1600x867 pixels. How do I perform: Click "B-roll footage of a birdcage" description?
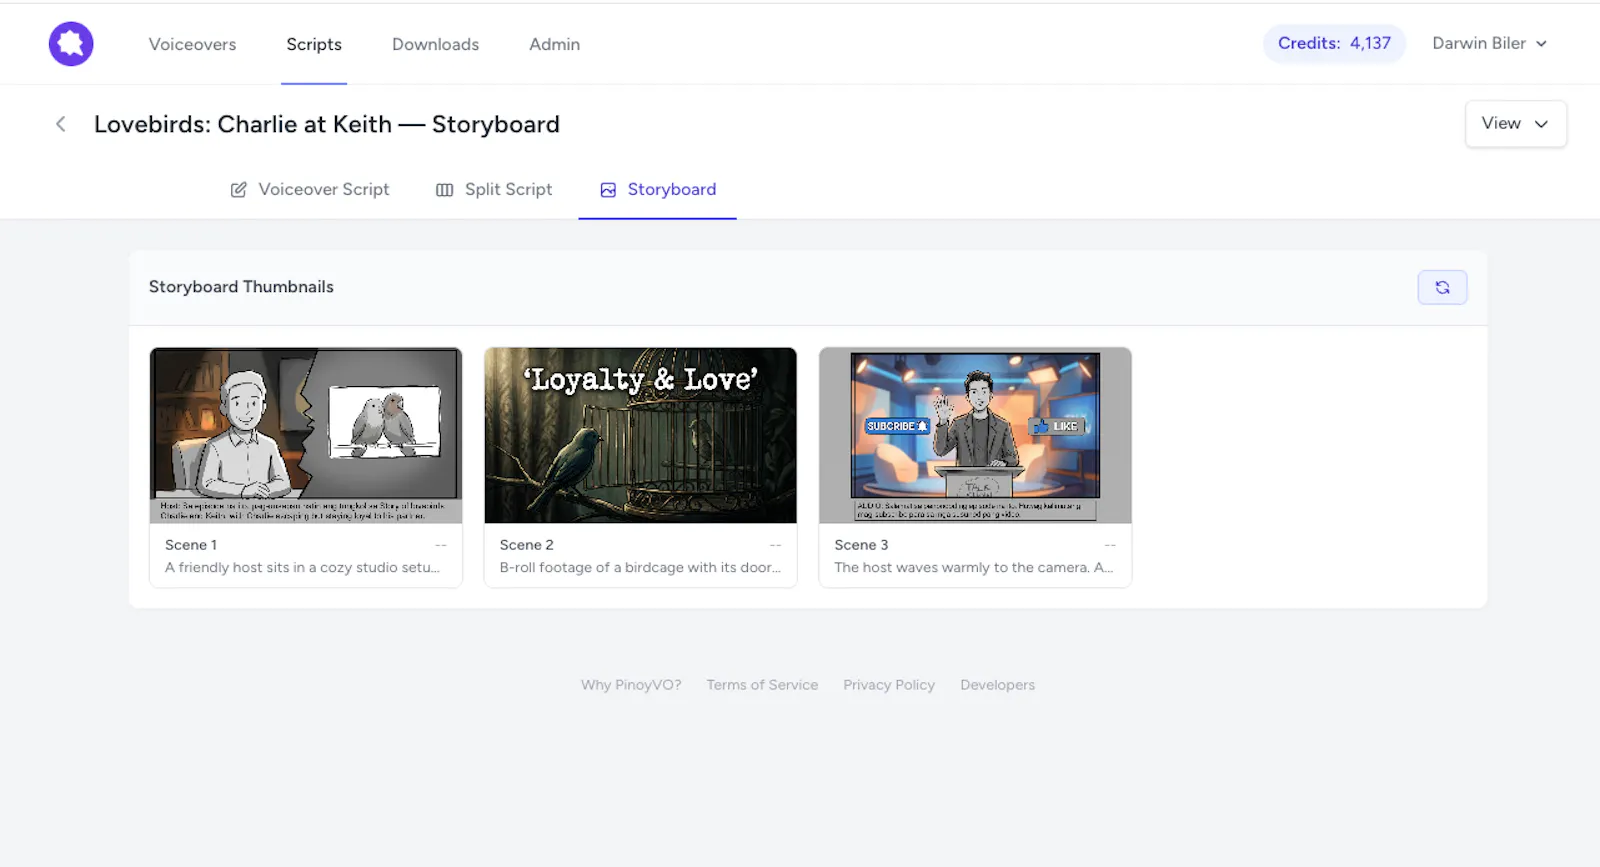[x=640, y=567]
